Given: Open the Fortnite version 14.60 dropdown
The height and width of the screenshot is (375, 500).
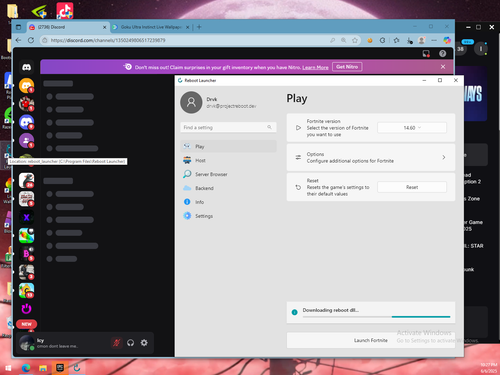Looking at the screenshot, I should [x=412, y=128].
